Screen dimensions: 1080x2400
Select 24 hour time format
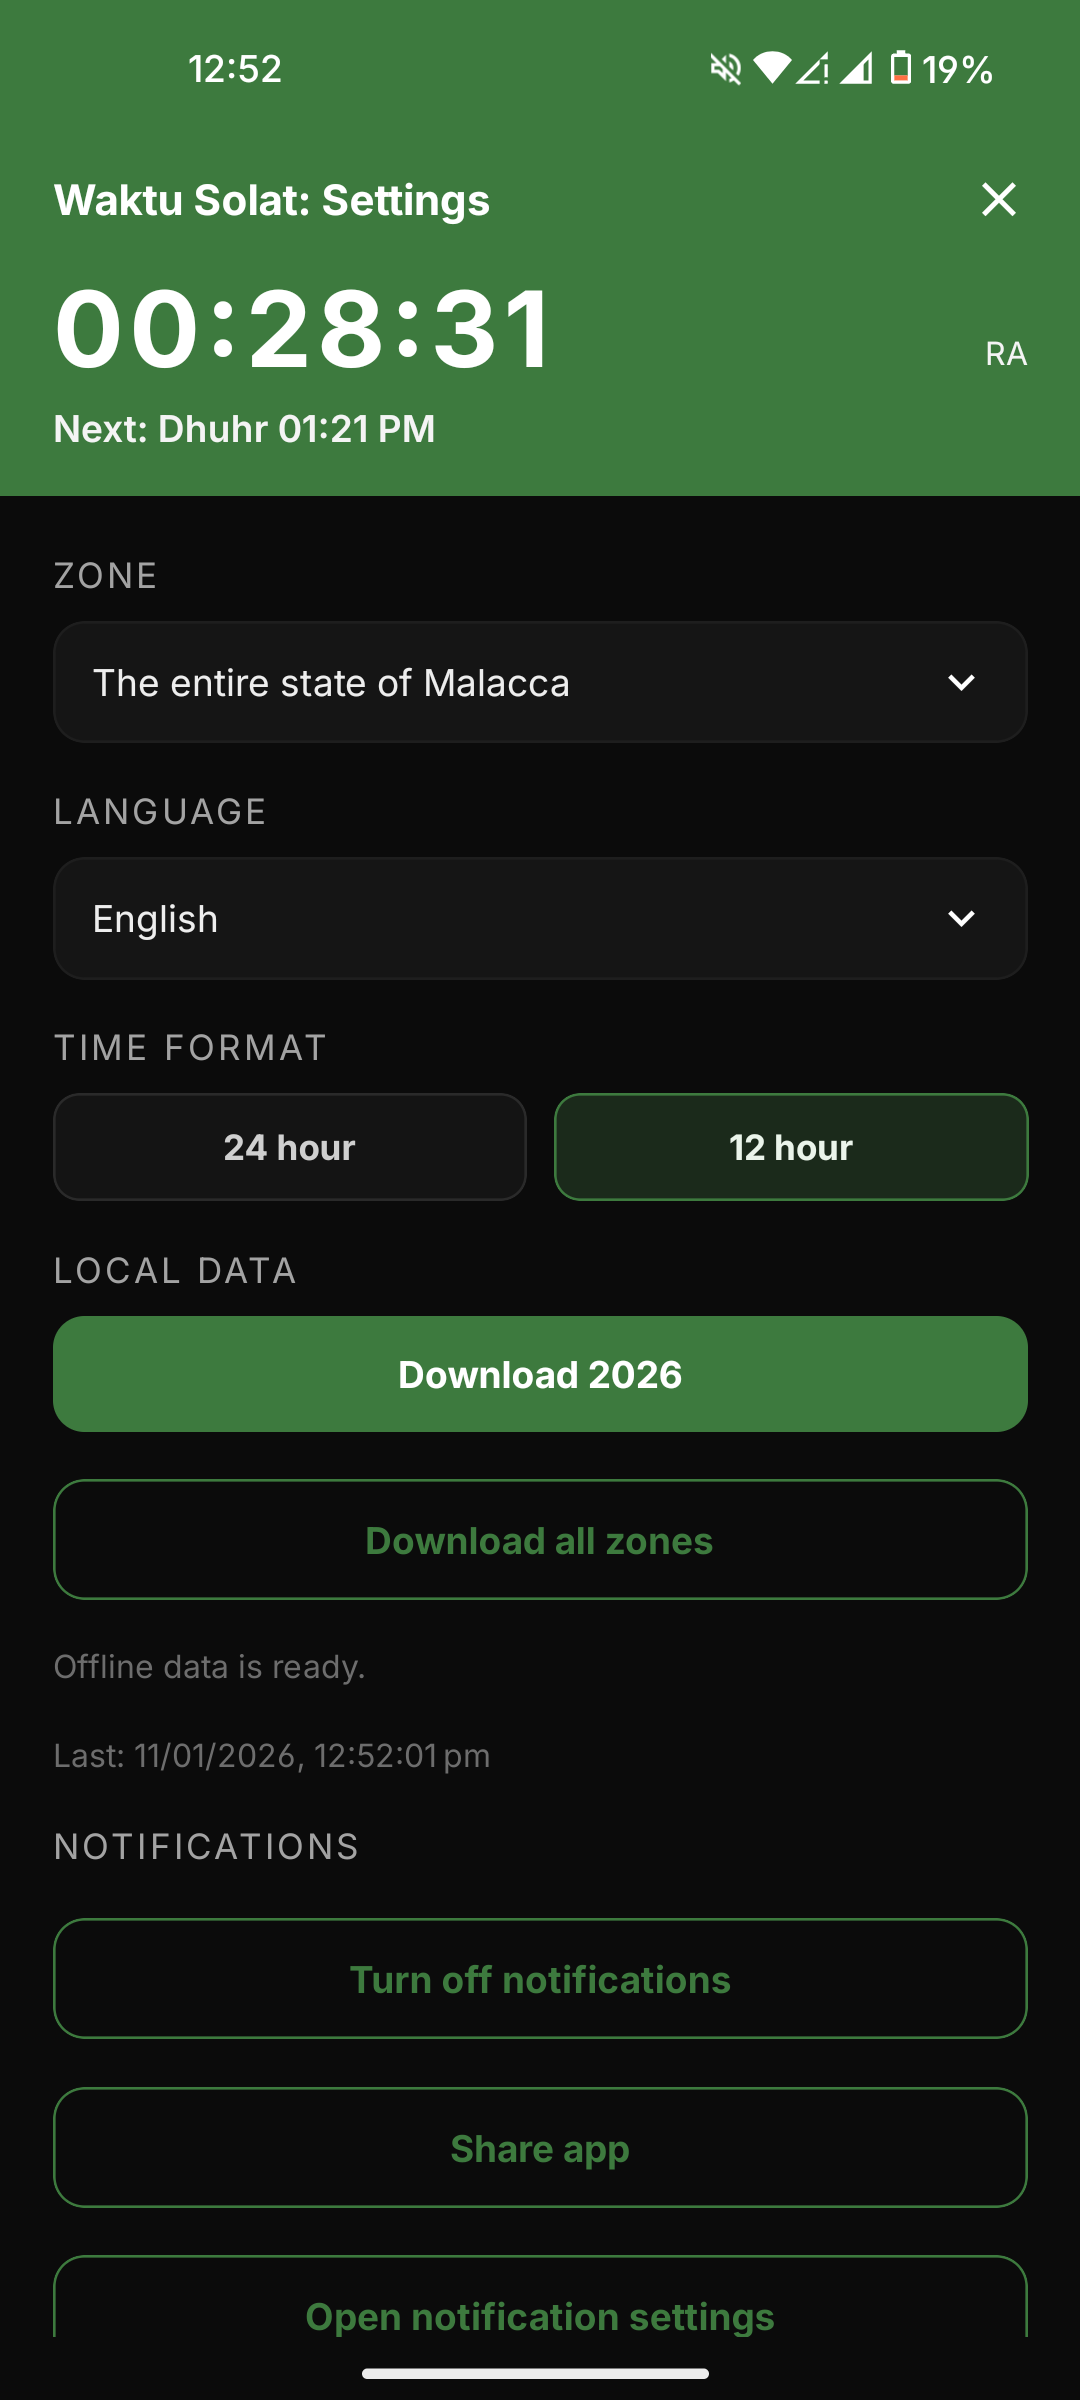pos(290,1147)
